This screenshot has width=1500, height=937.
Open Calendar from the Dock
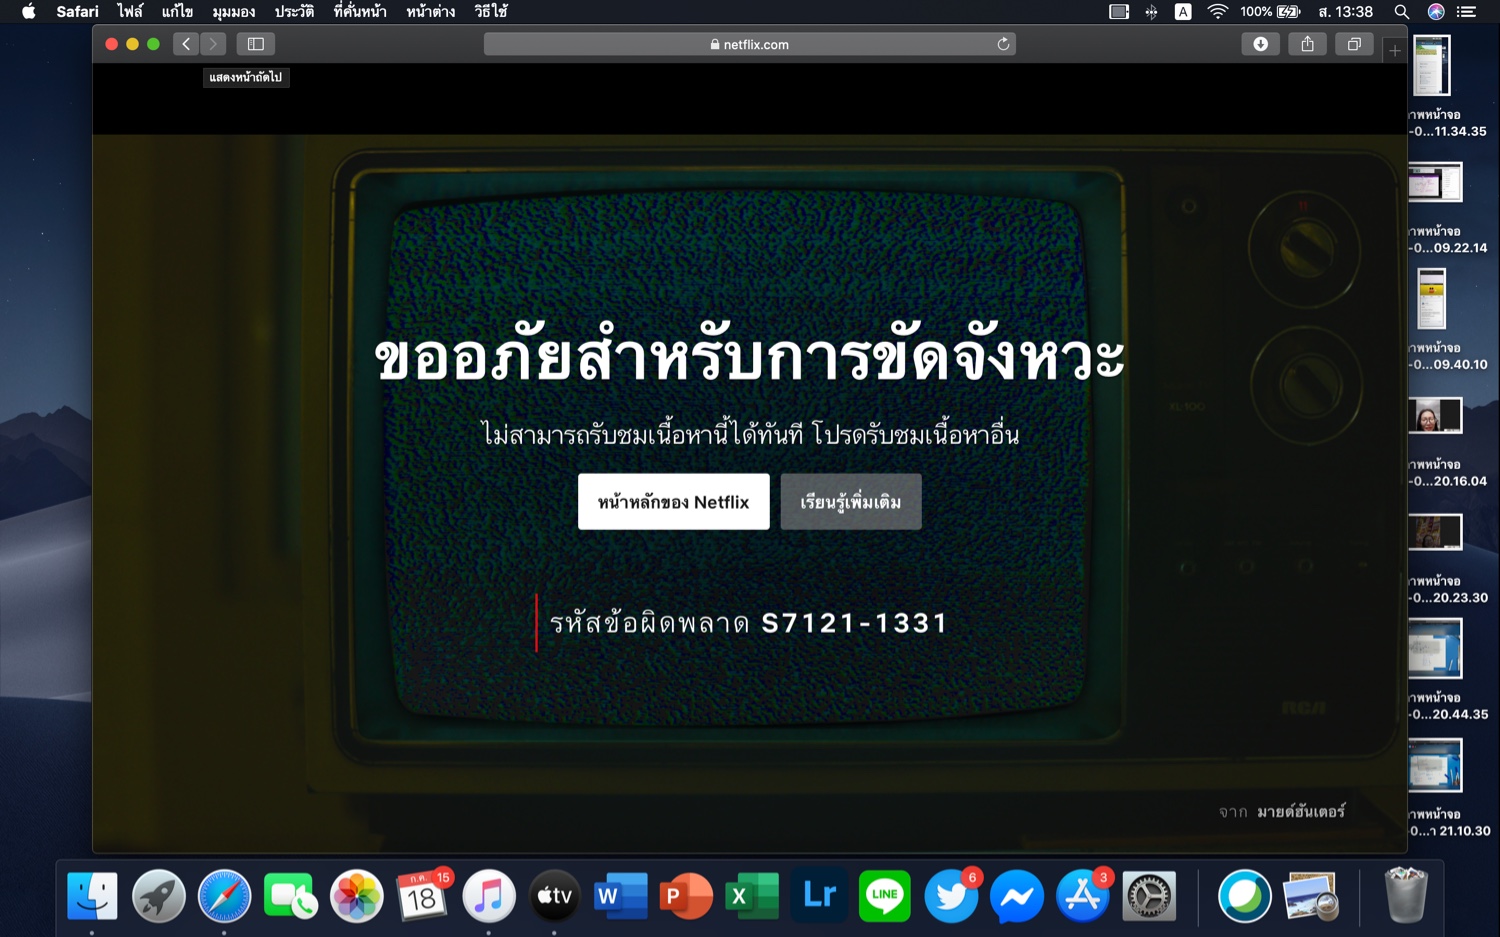pos(422,896)
